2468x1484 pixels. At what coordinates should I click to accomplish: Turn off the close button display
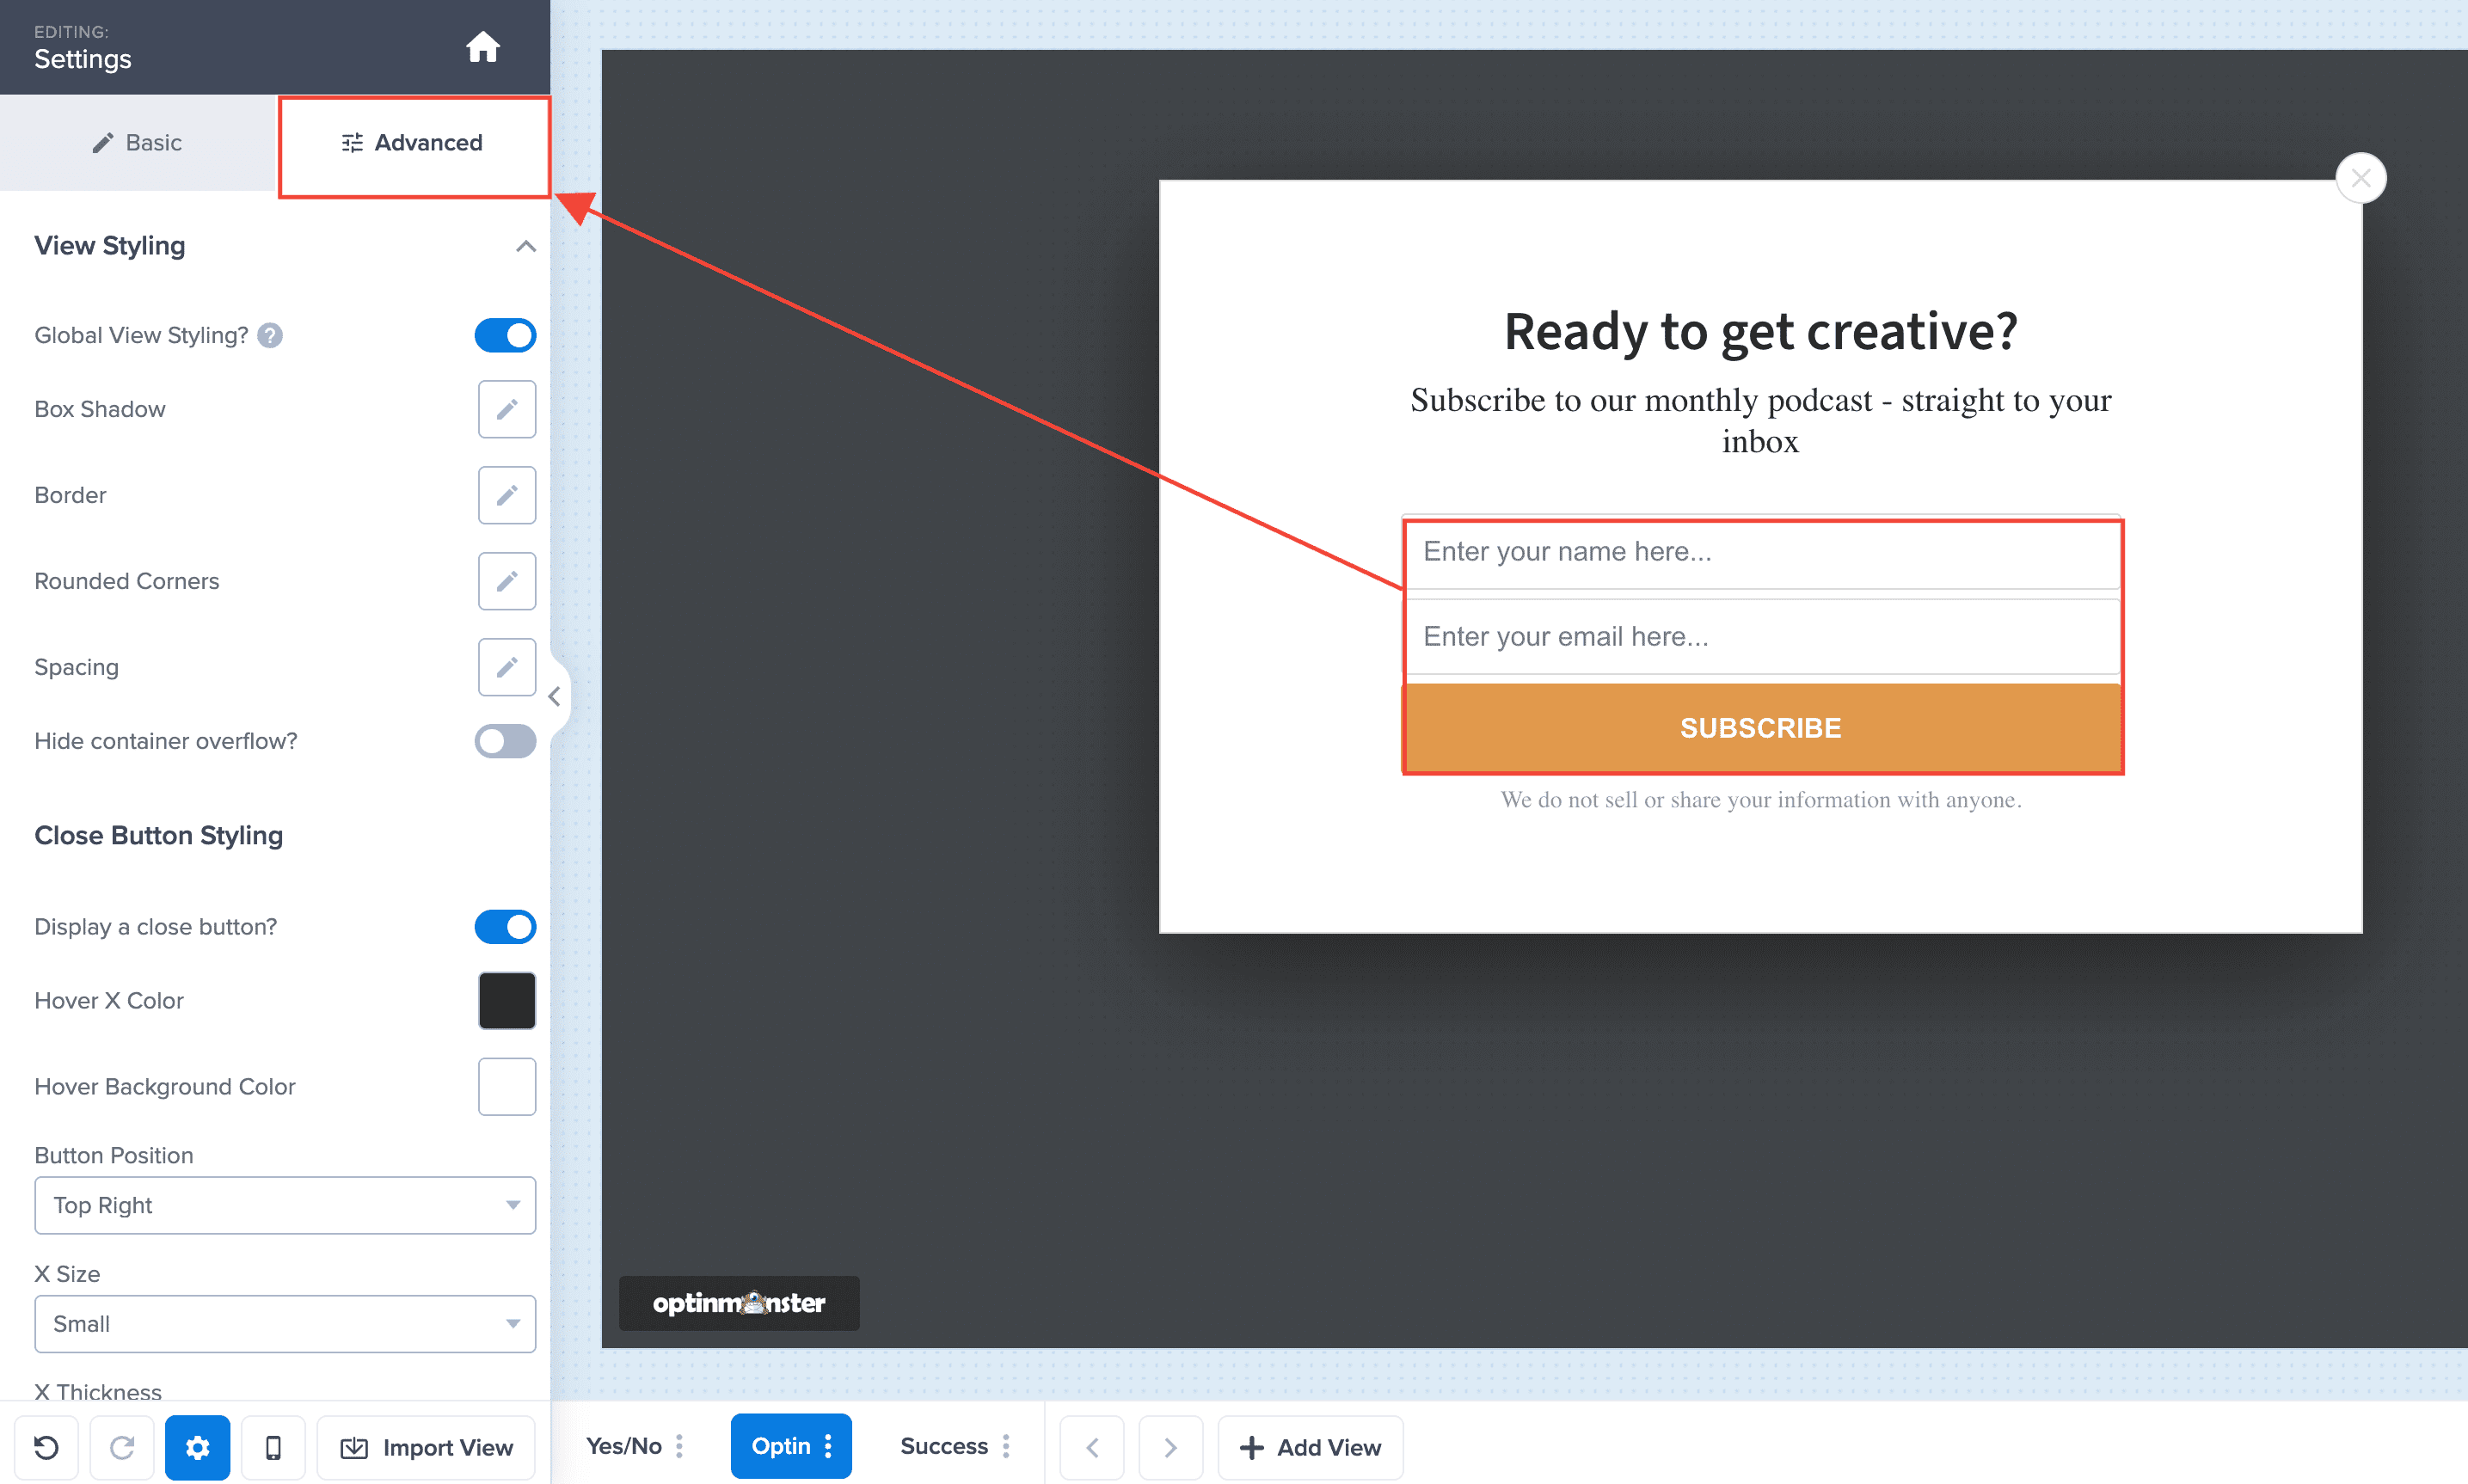pos(505,926)
